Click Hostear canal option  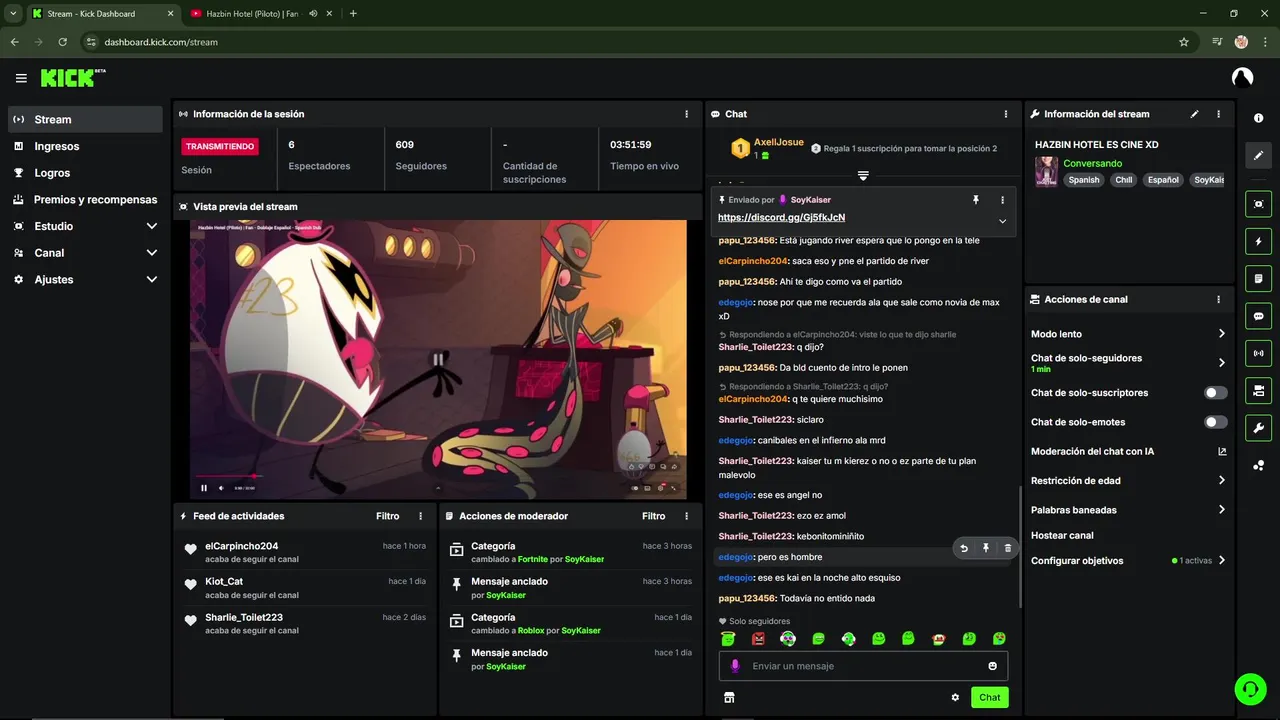(x=1062, y=536)
